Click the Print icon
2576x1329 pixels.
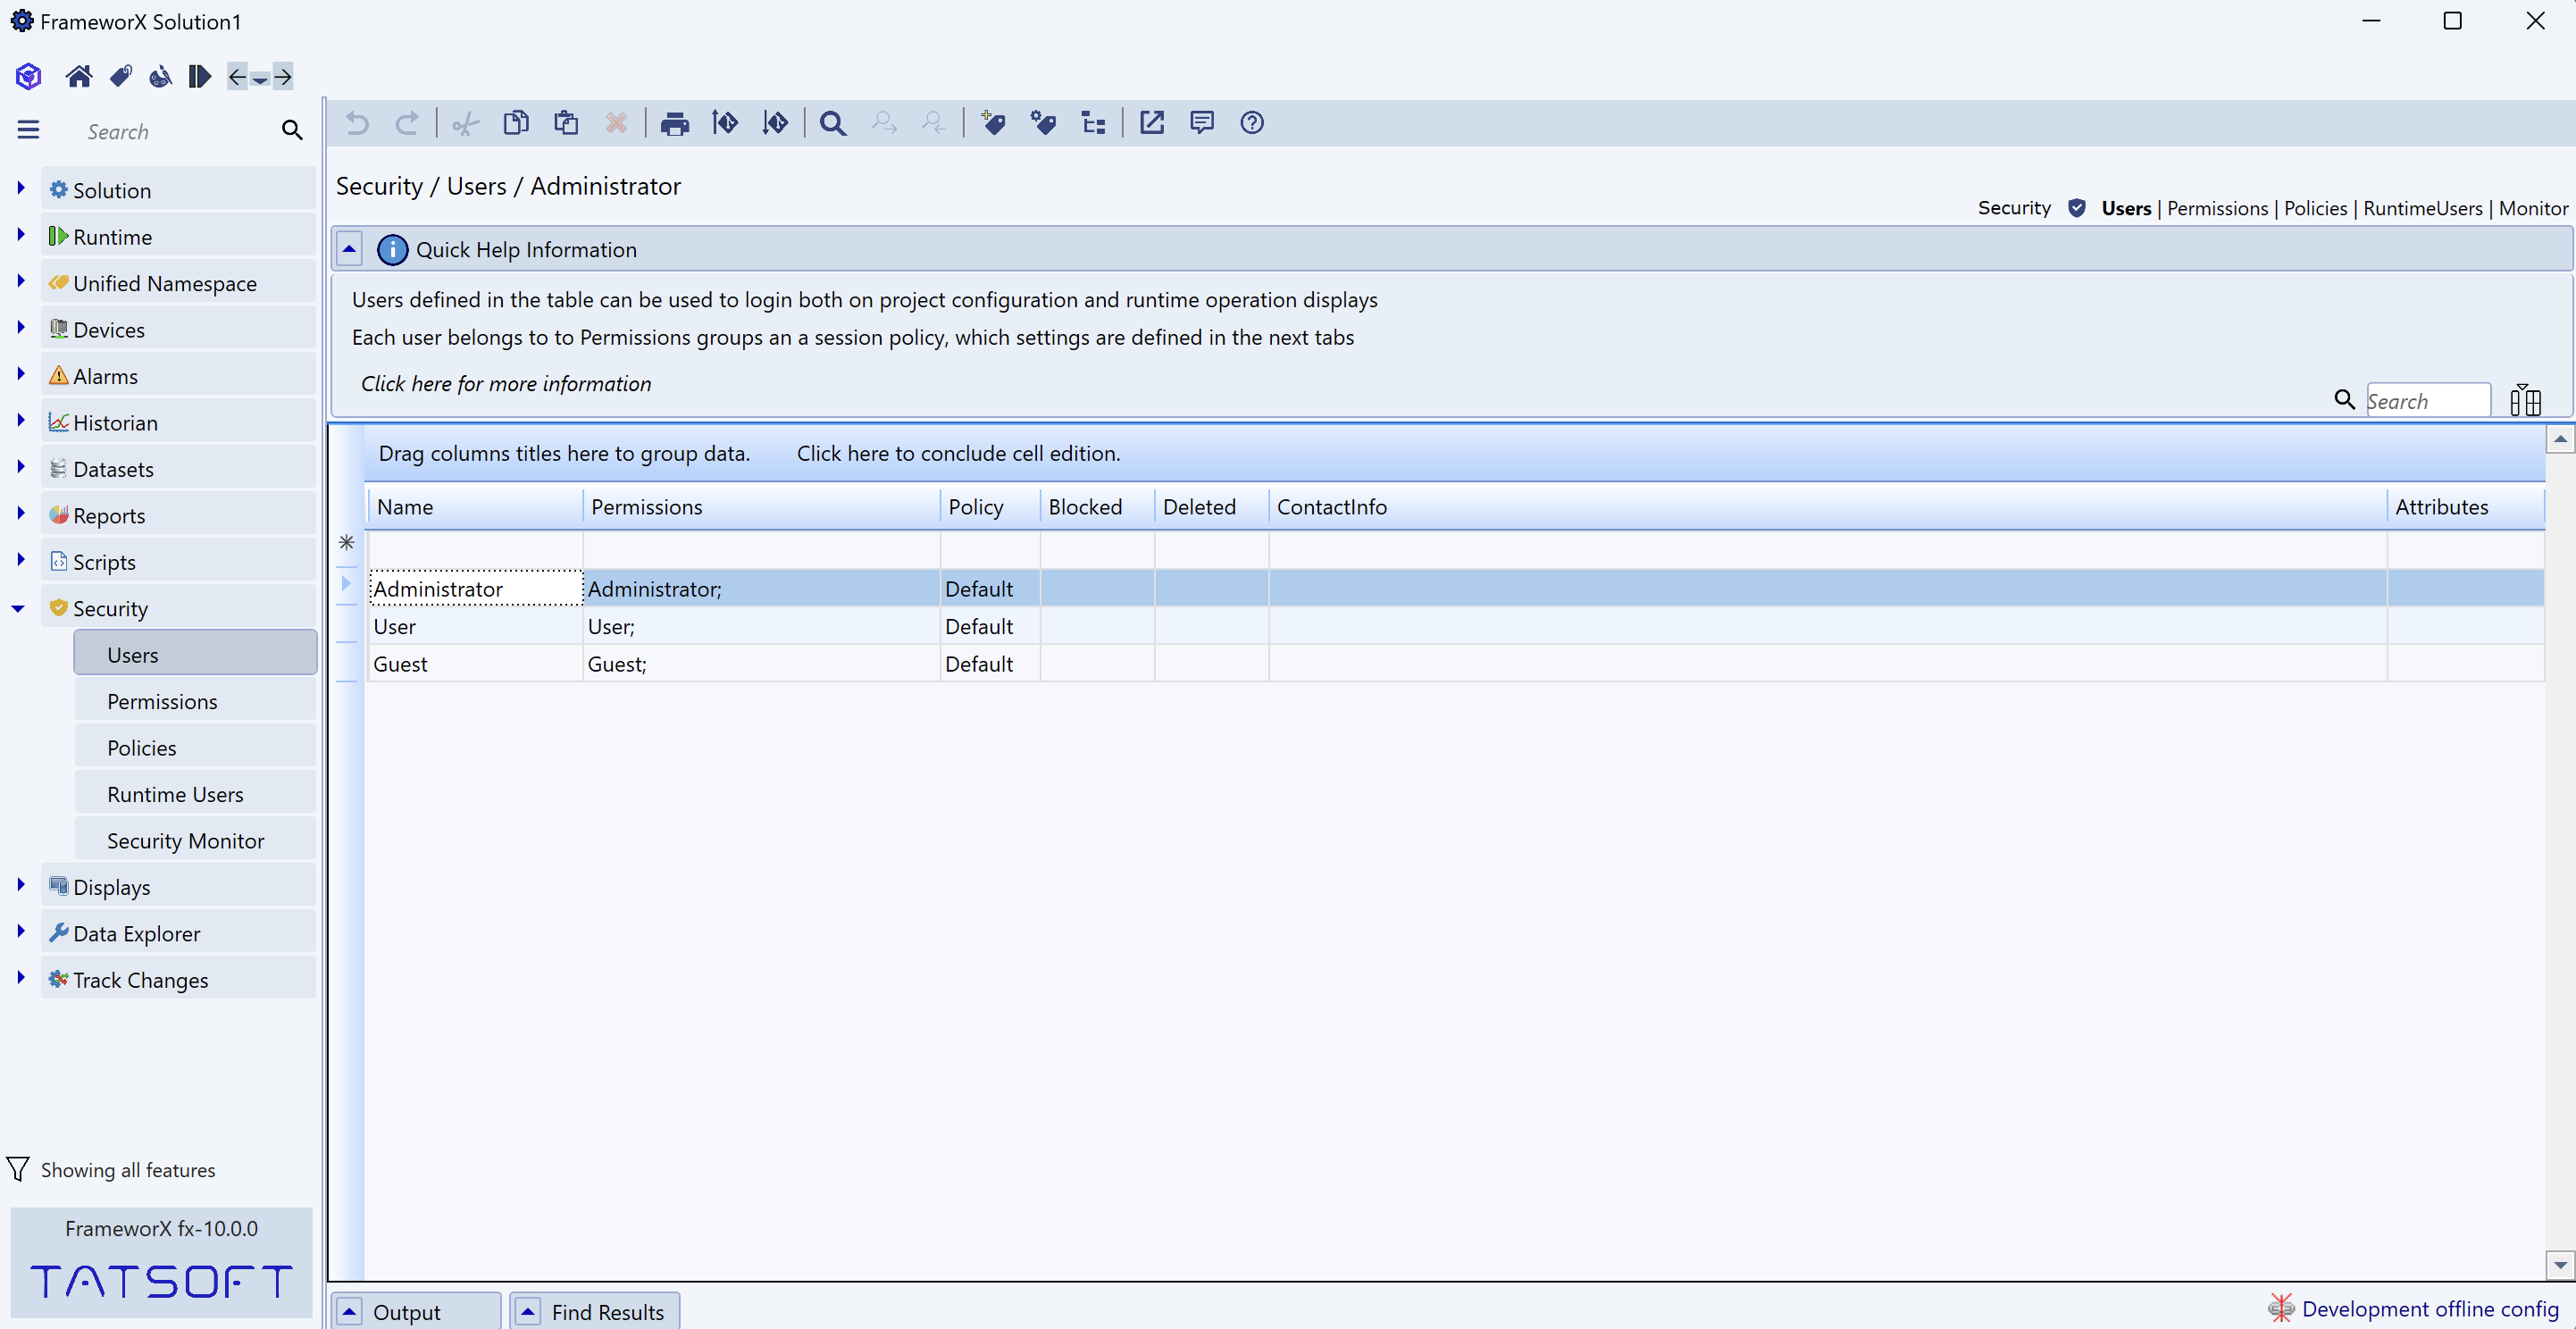(675, 124)
